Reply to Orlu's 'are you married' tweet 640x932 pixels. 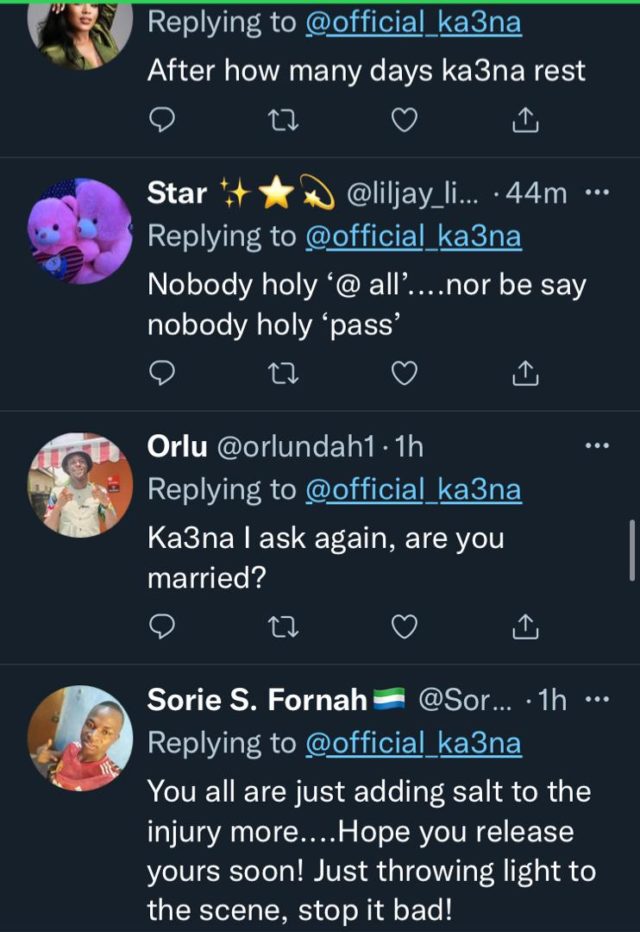point(162,627)
